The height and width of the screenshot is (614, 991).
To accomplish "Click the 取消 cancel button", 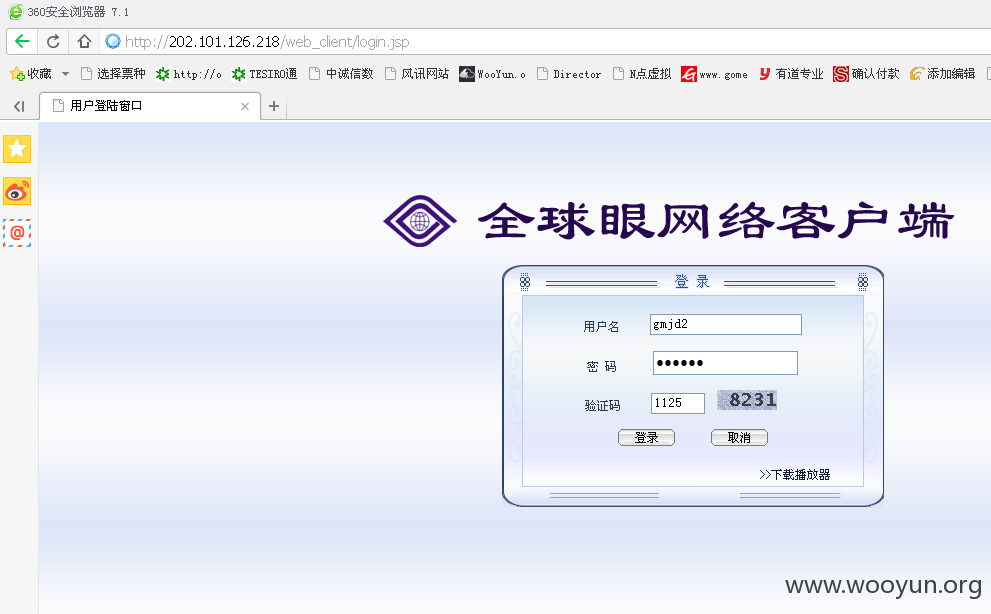I will click(739, 438).
